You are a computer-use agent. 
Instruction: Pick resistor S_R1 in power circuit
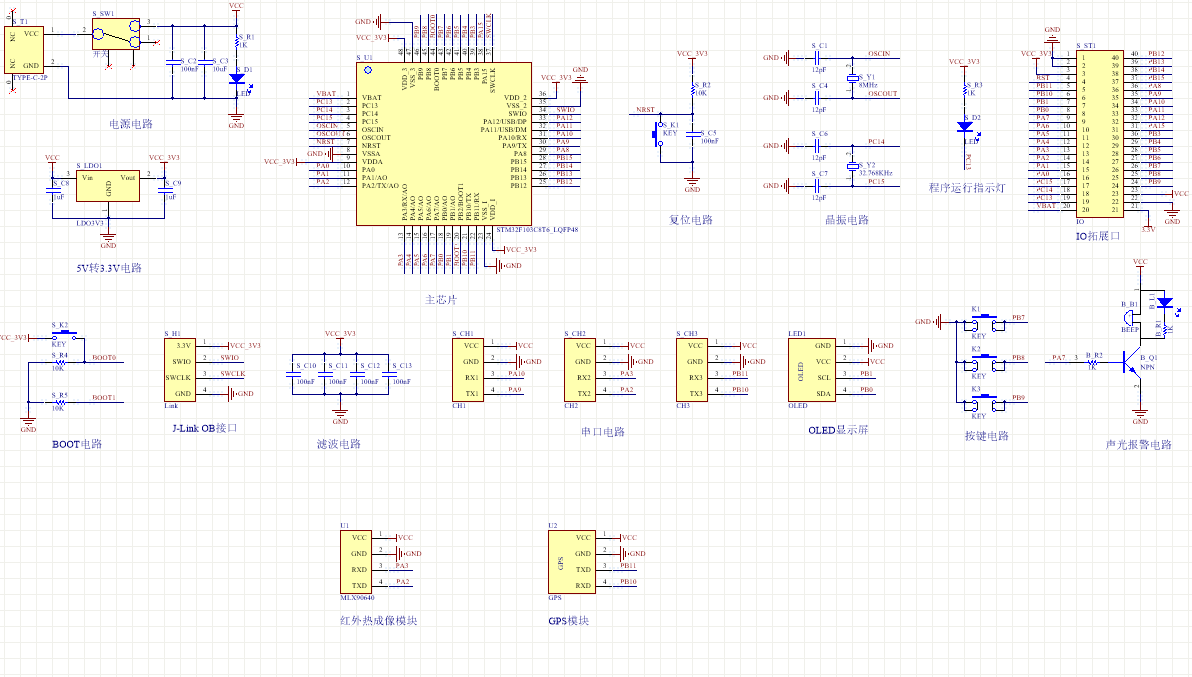[x=237, y=41]
